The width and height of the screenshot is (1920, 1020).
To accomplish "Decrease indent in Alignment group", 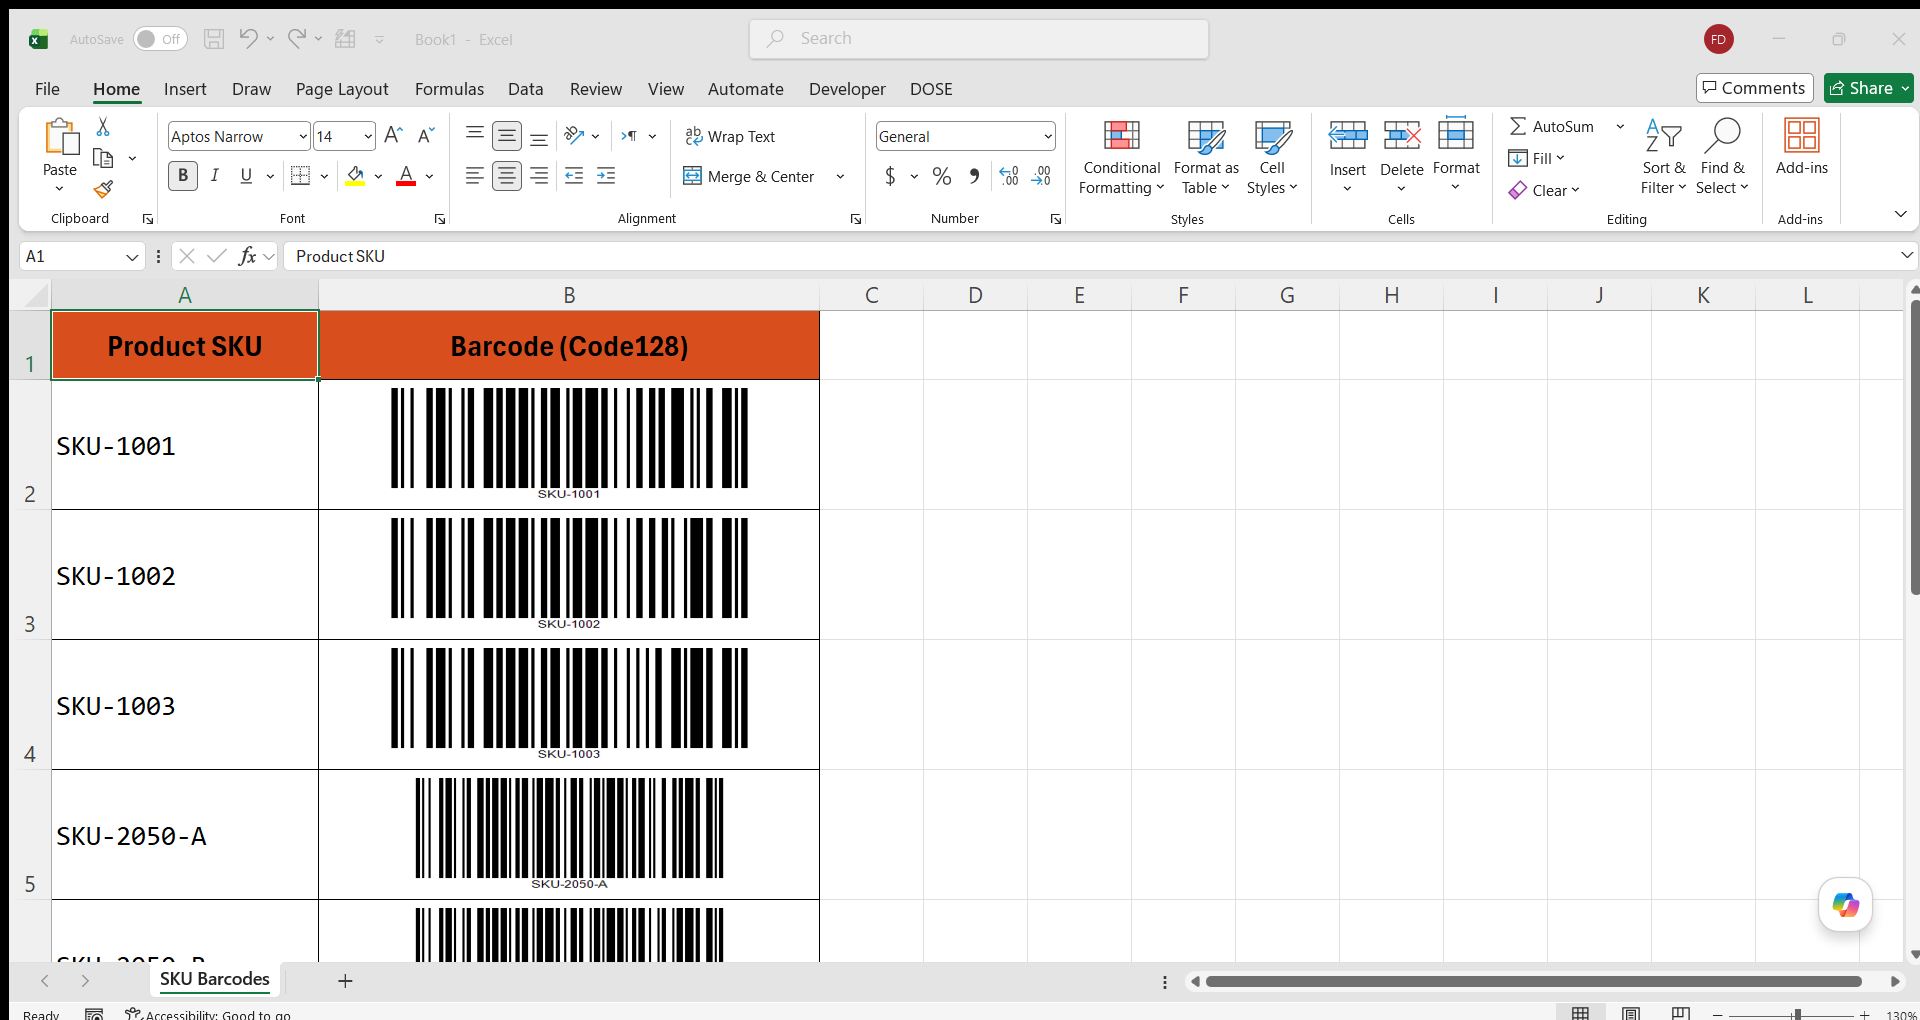I will [x=574, y=176].
